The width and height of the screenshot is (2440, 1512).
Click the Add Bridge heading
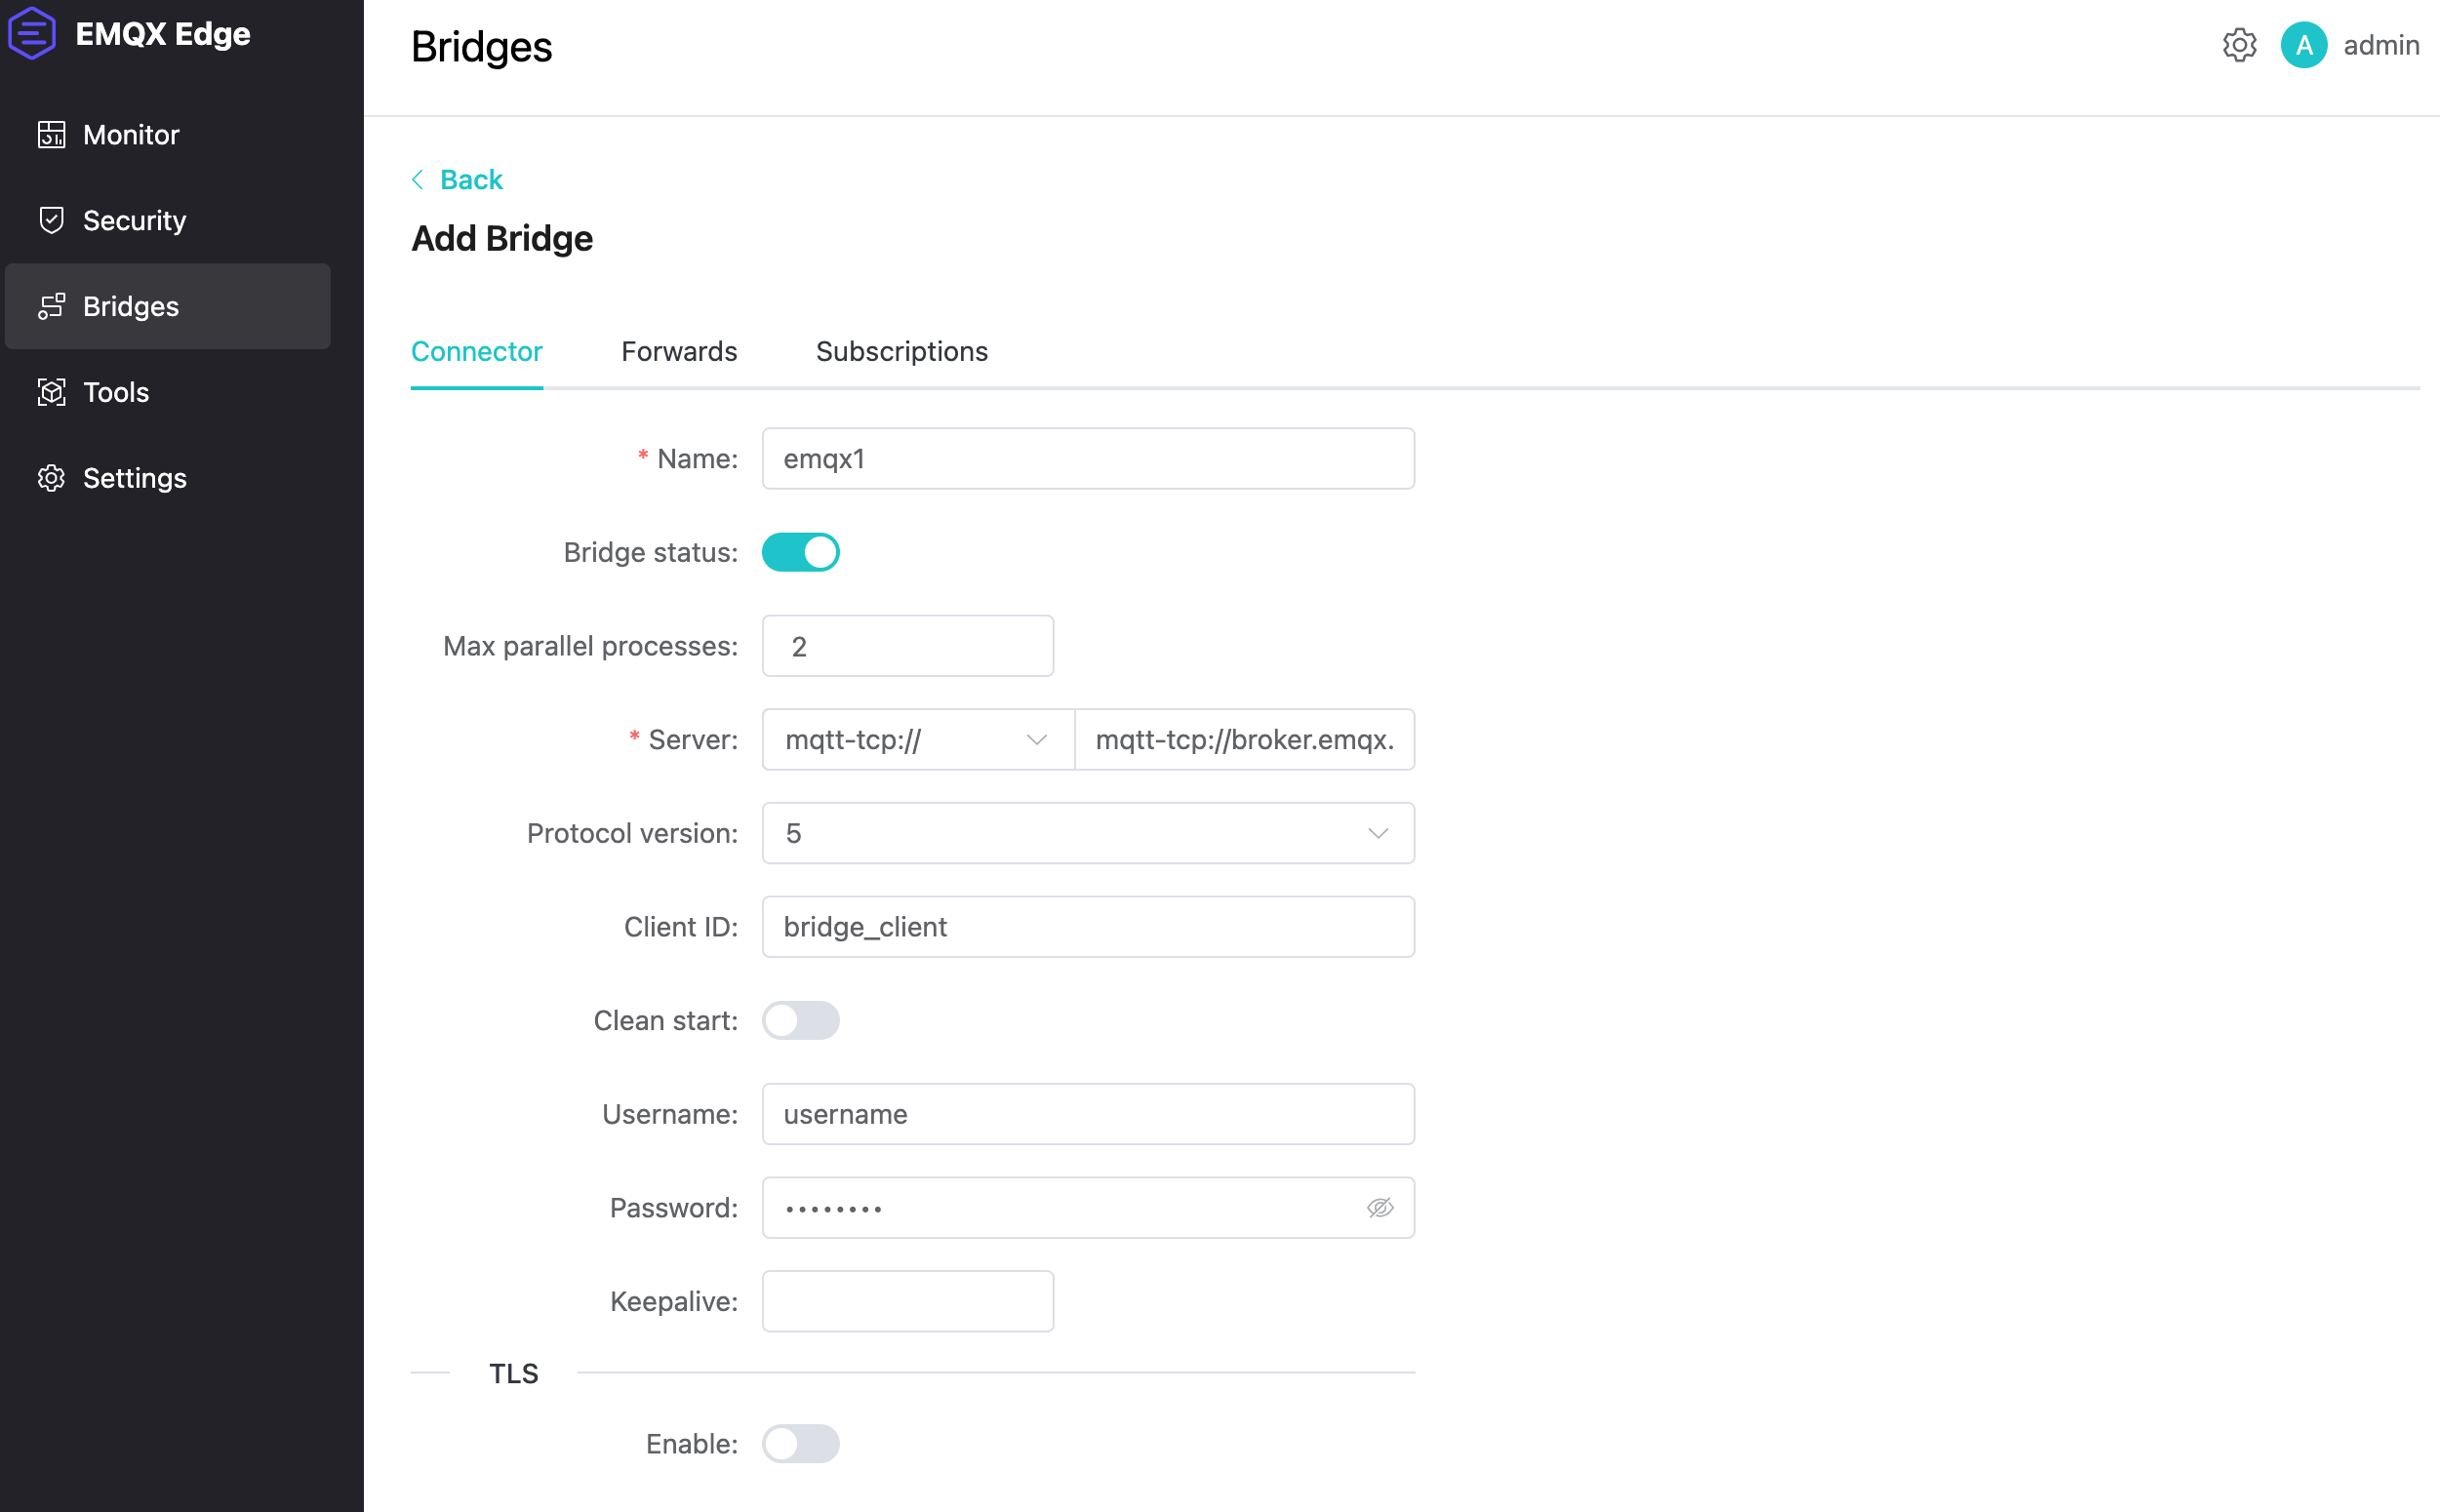coord(502,238)
